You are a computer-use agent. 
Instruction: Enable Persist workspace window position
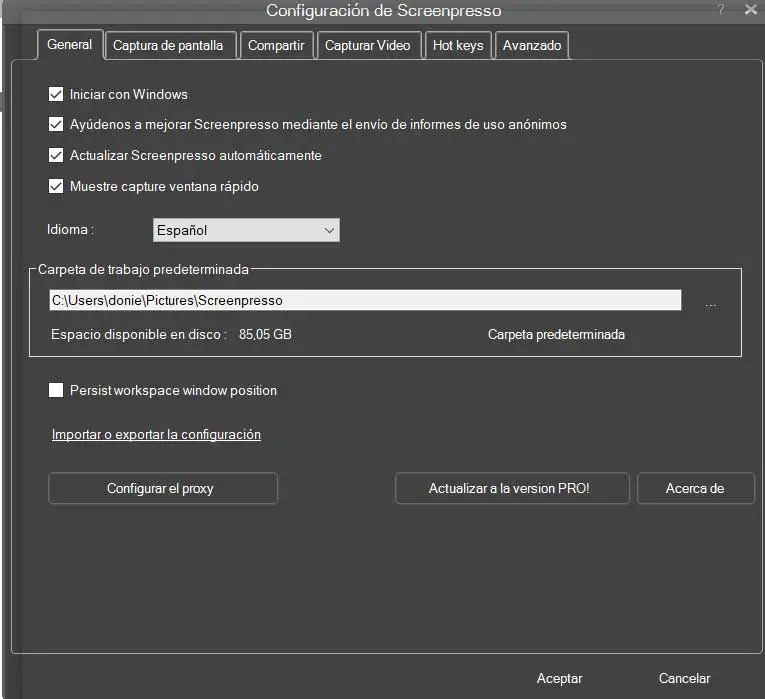pyautogui.click(x=56, y=390)
